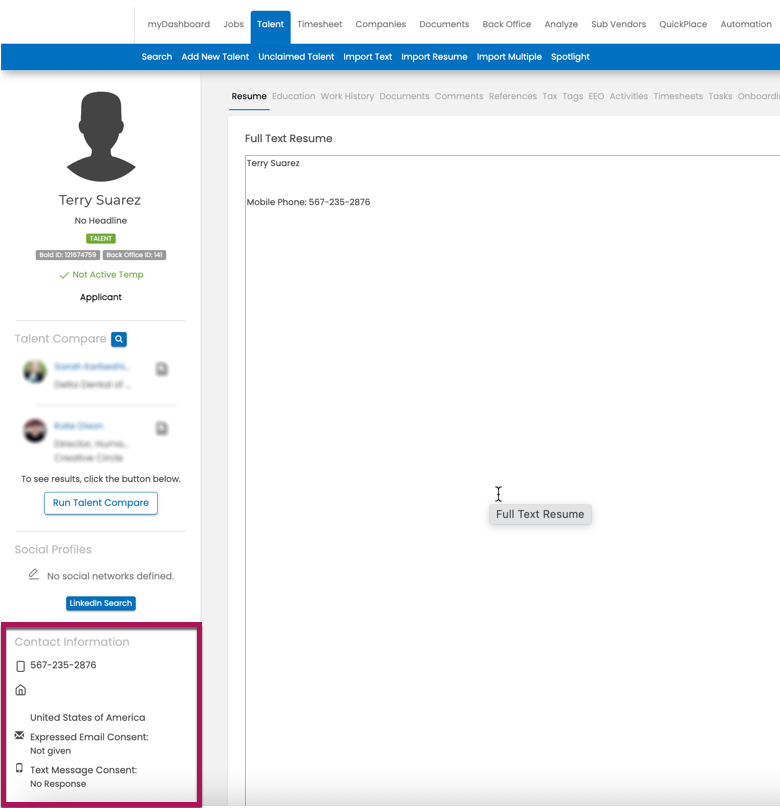Click the green TALENT badge
Image resolution: width=780 pixels, height=808 pixels.
click(x=101, y=239)
